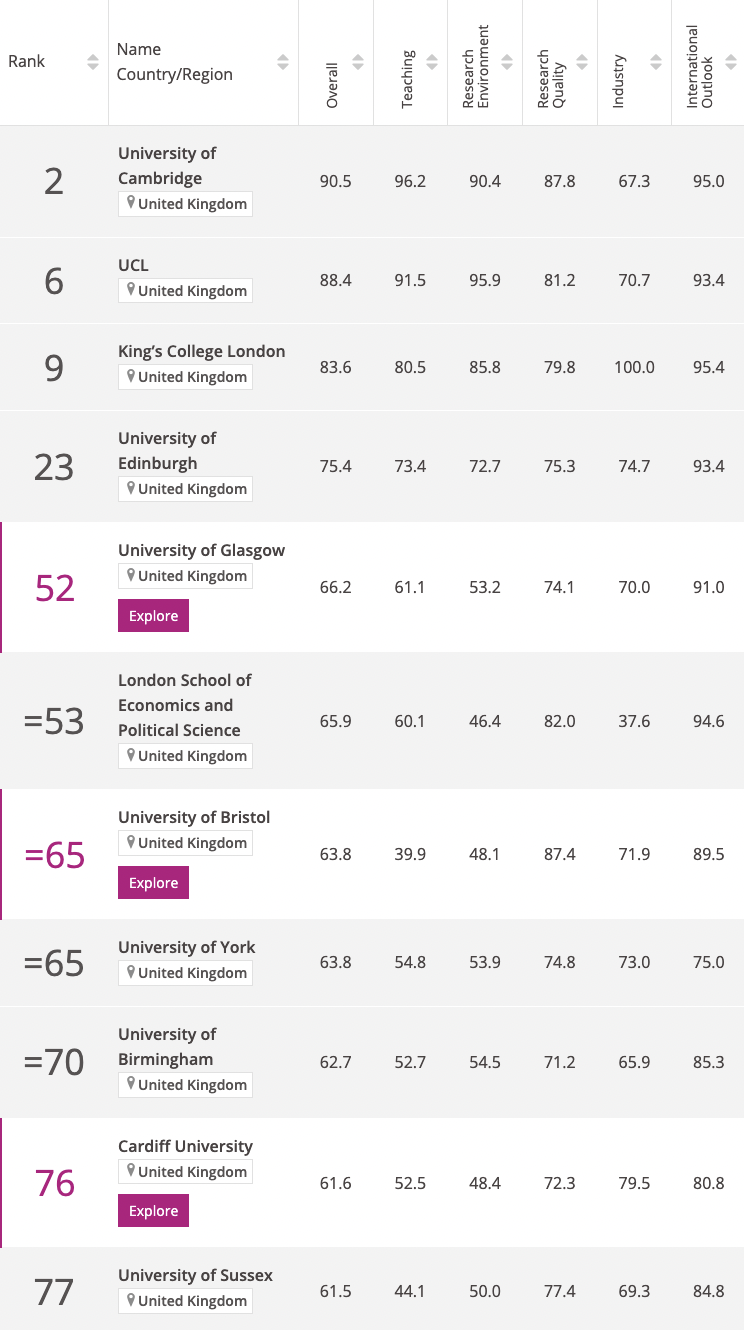Sort by Teaching score arrows
The image size is (744, 1330).
(x=432, y=62)
